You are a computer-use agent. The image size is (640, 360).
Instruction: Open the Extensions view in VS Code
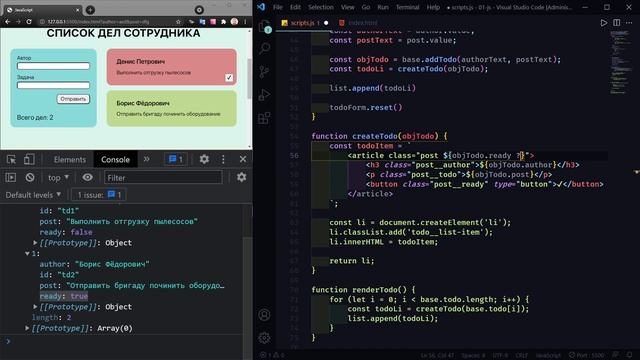pos(264,118)
